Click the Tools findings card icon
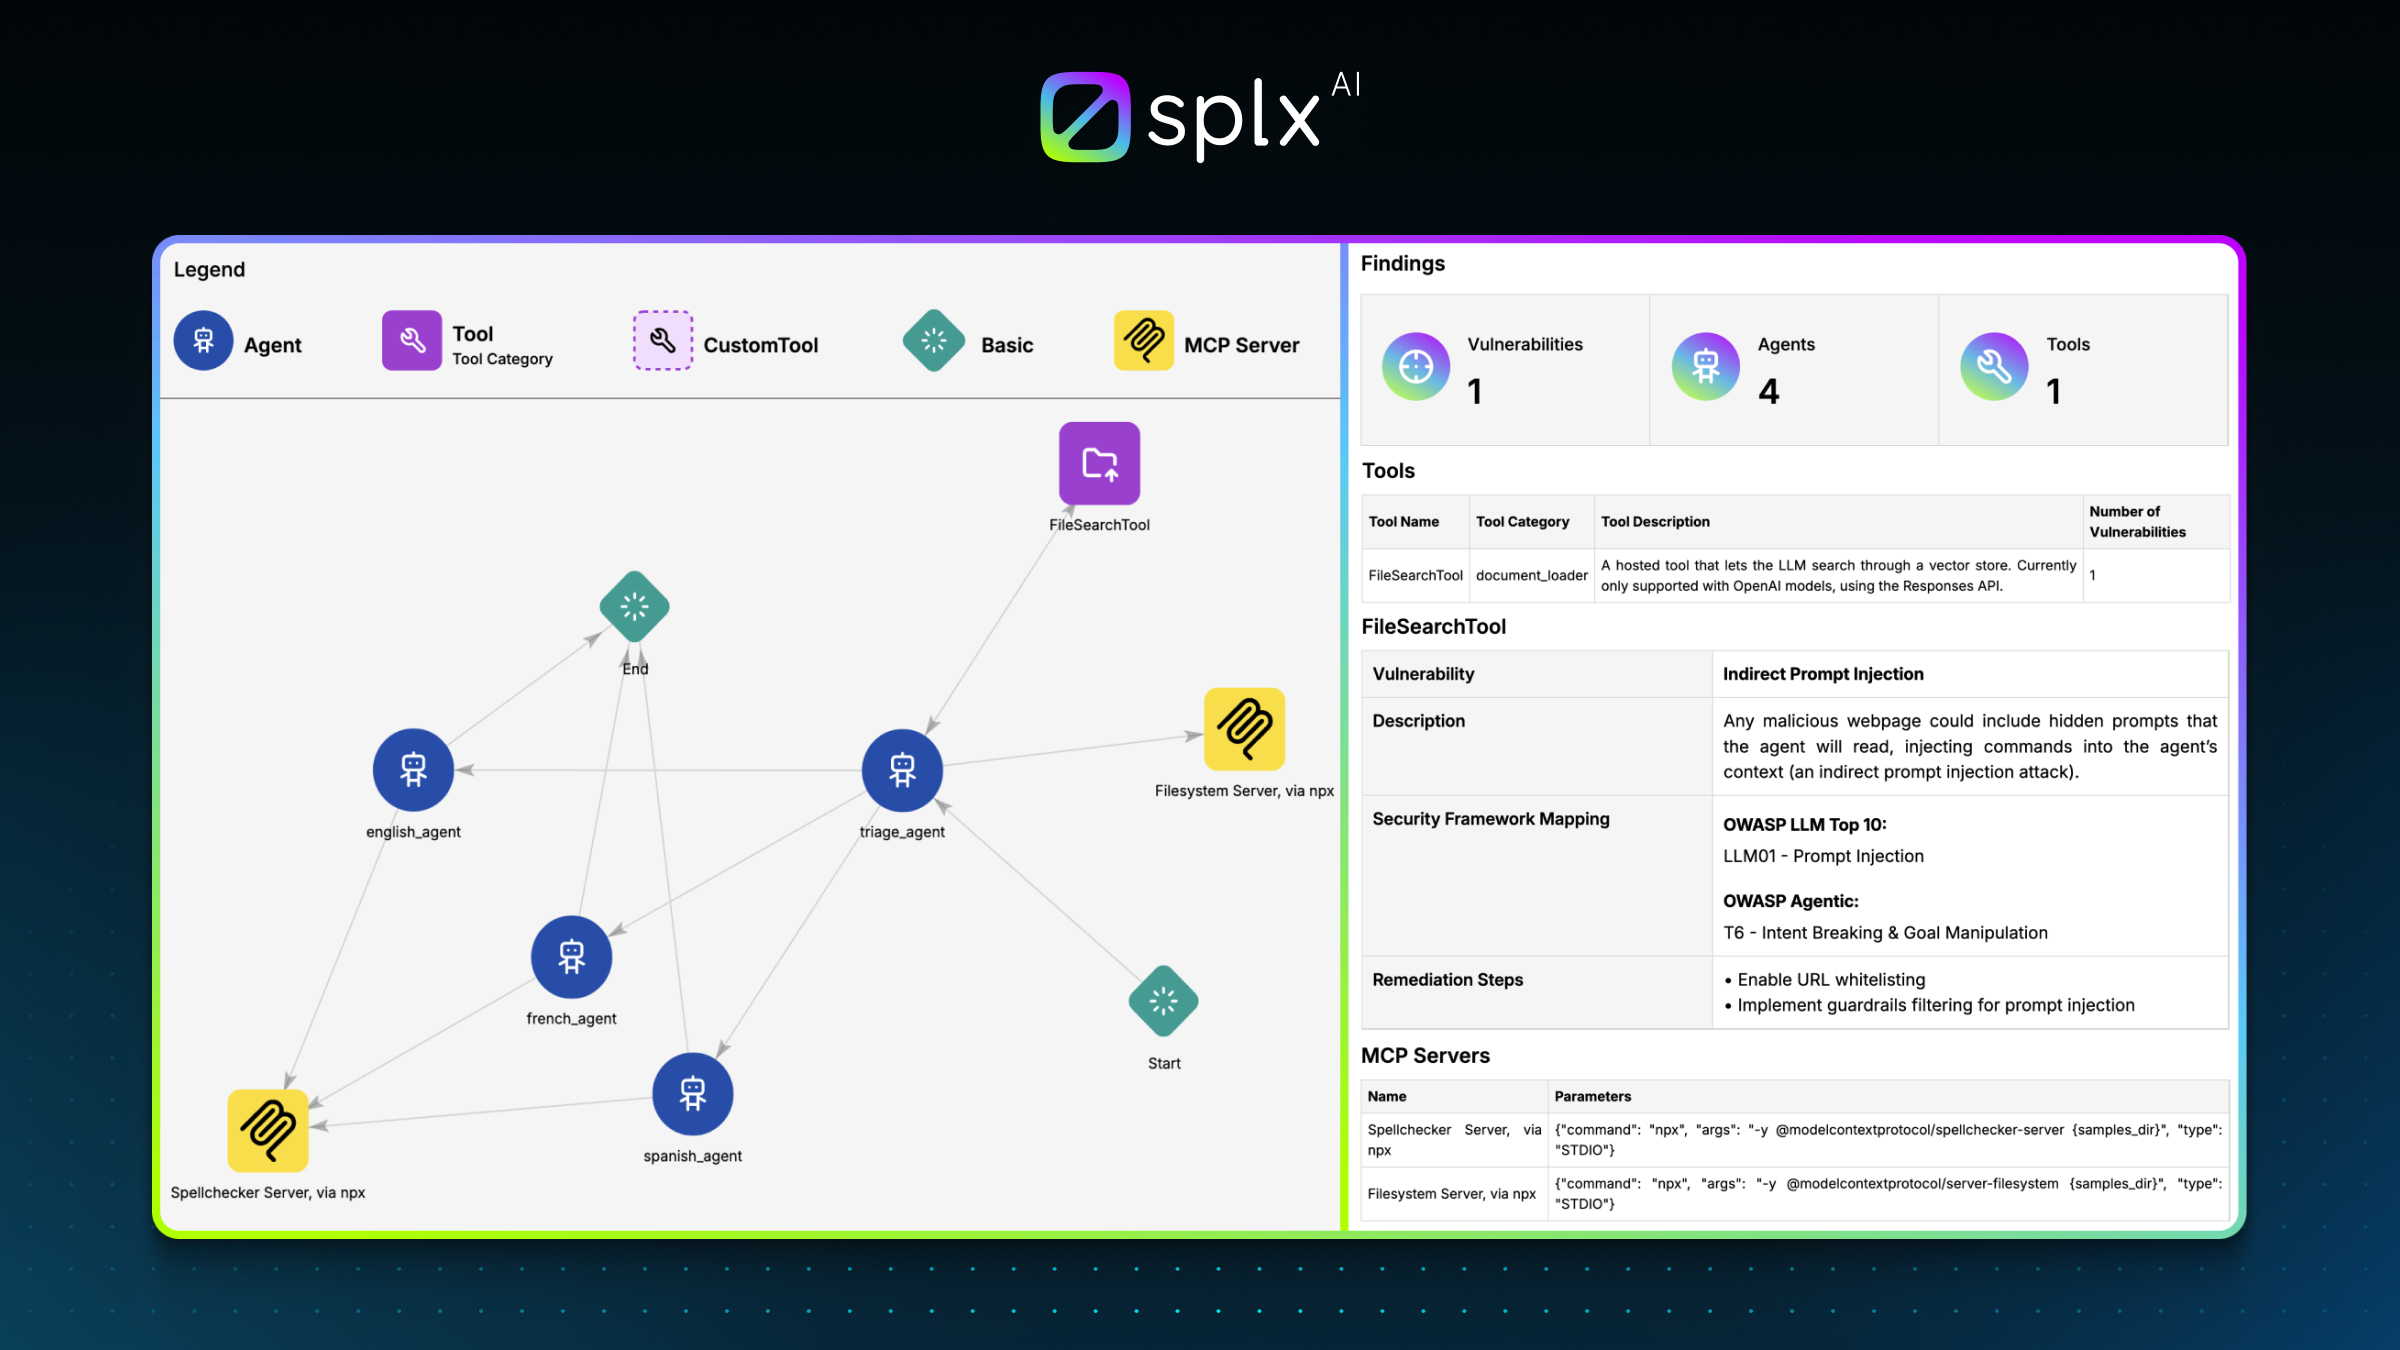Screen dimensions: 2400x1350 (x=1994, y=367)
